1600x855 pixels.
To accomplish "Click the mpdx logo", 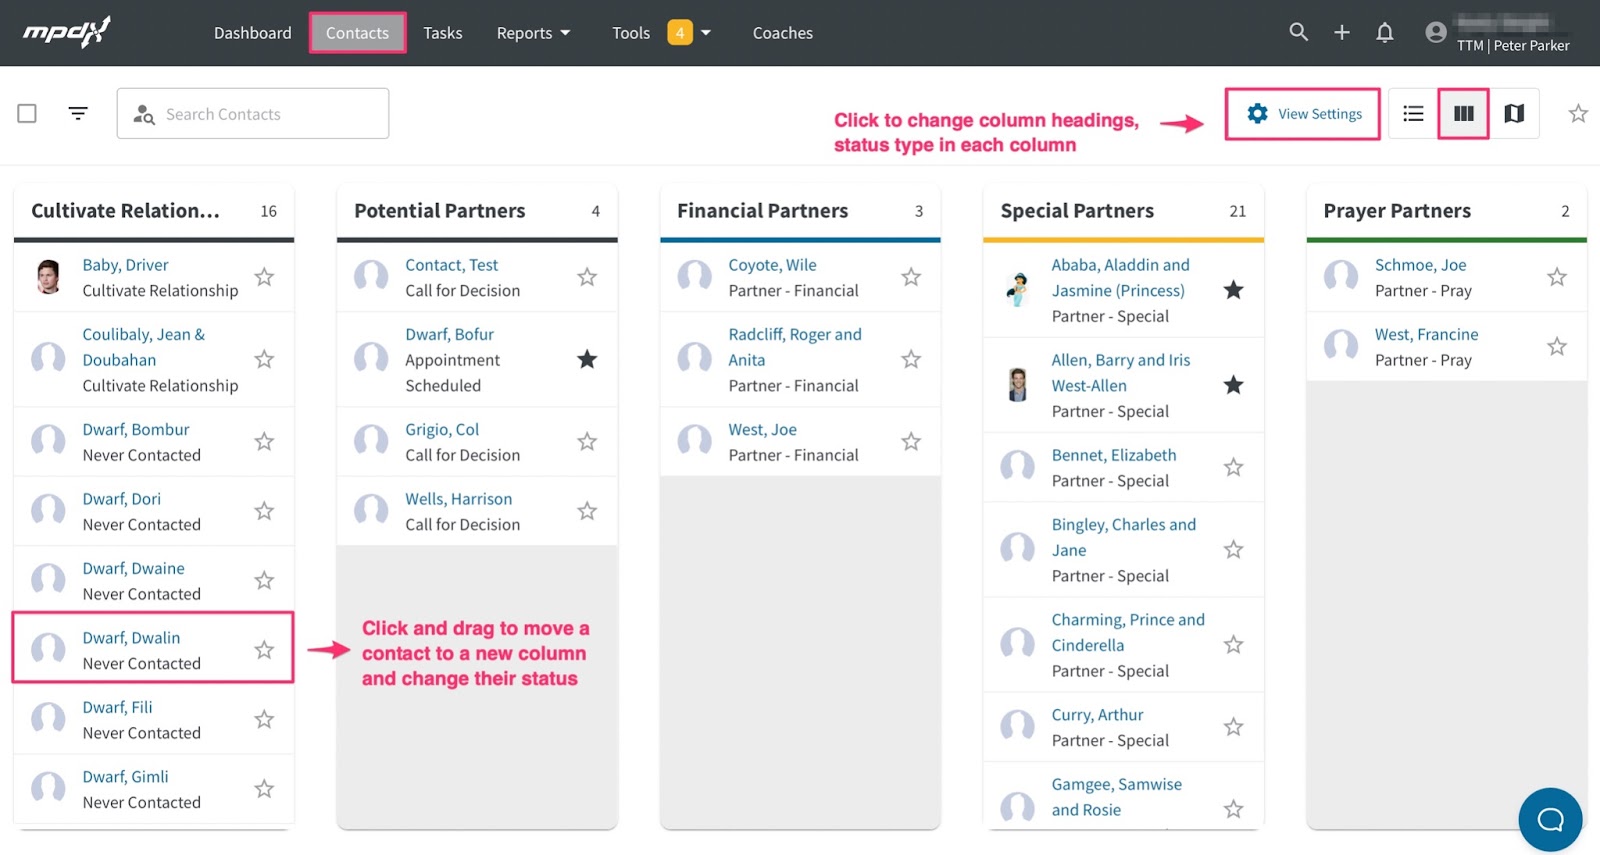I will point(67,32).
